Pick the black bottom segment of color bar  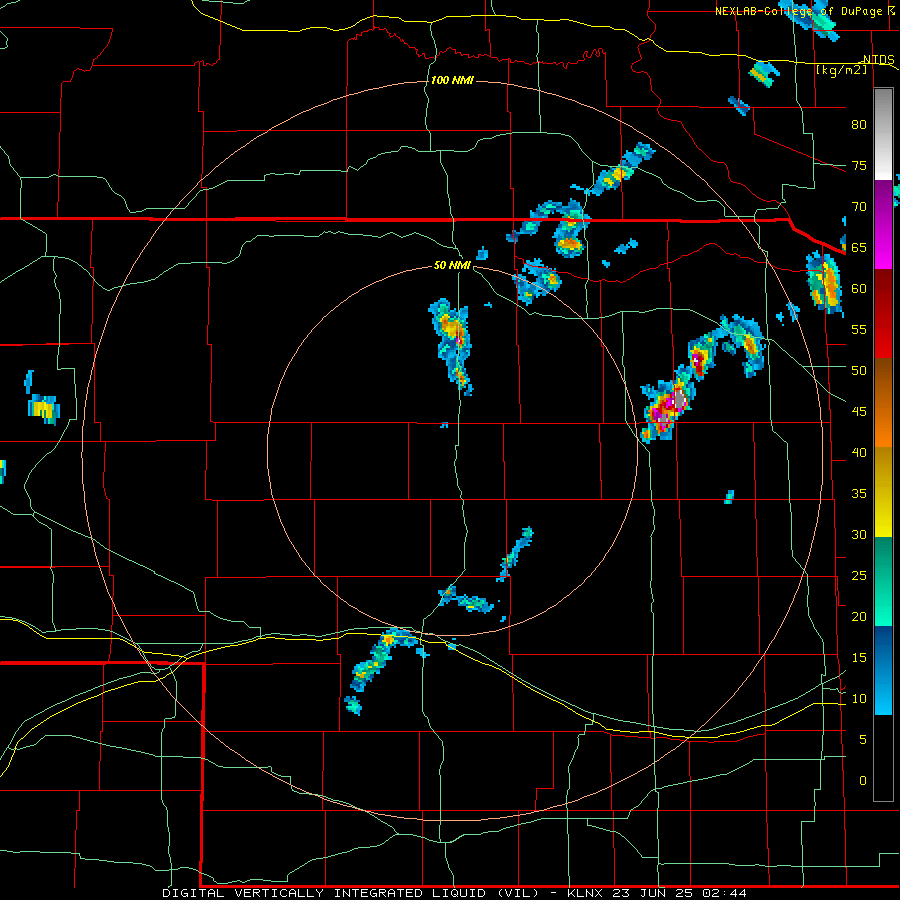(883, 758)
